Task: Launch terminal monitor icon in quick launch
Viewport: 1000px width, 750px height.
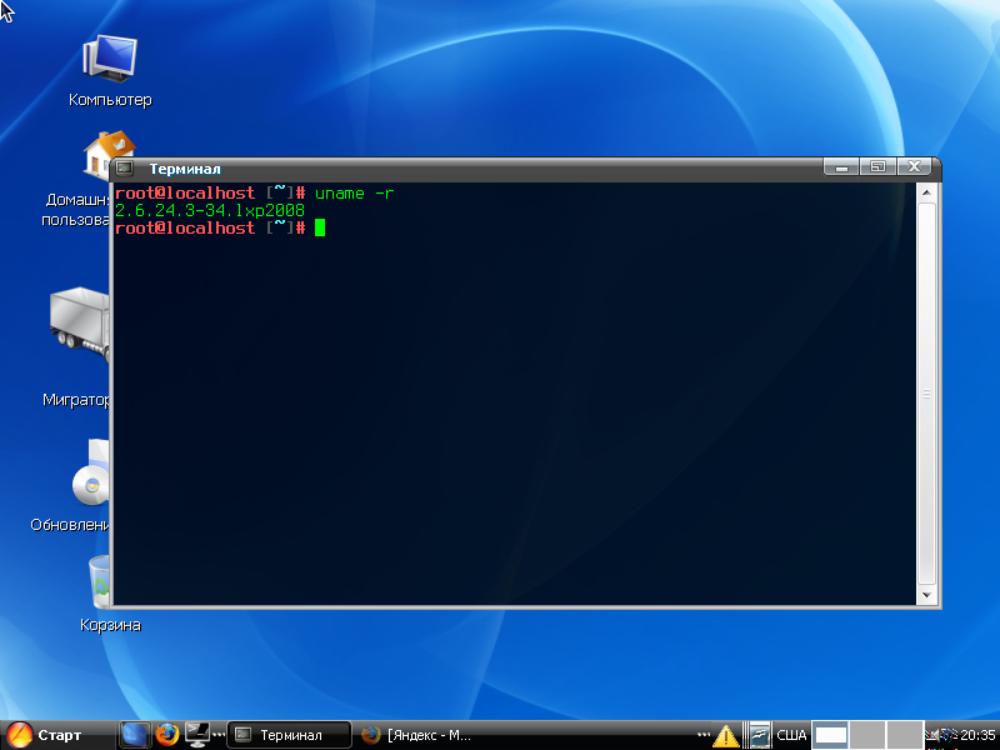Action: click(x=197, y=735)
